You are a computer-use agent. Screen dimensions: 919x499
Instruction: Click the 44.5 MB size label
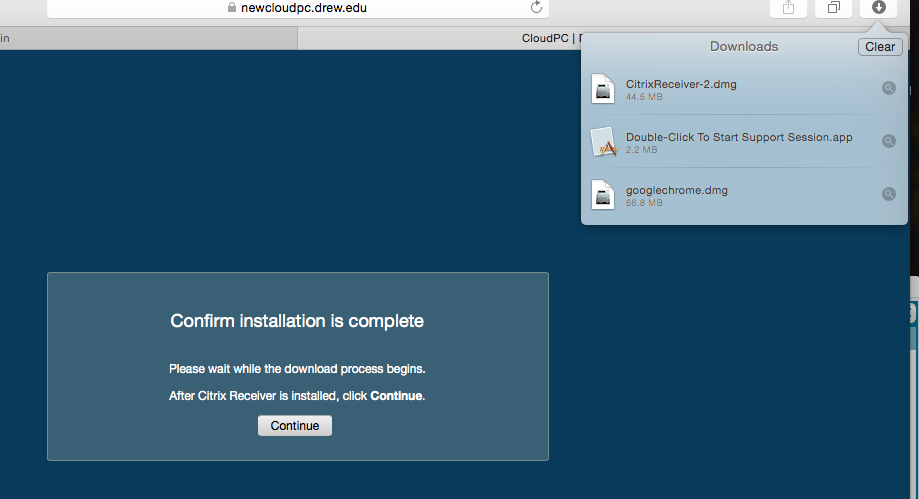point(644,97)
